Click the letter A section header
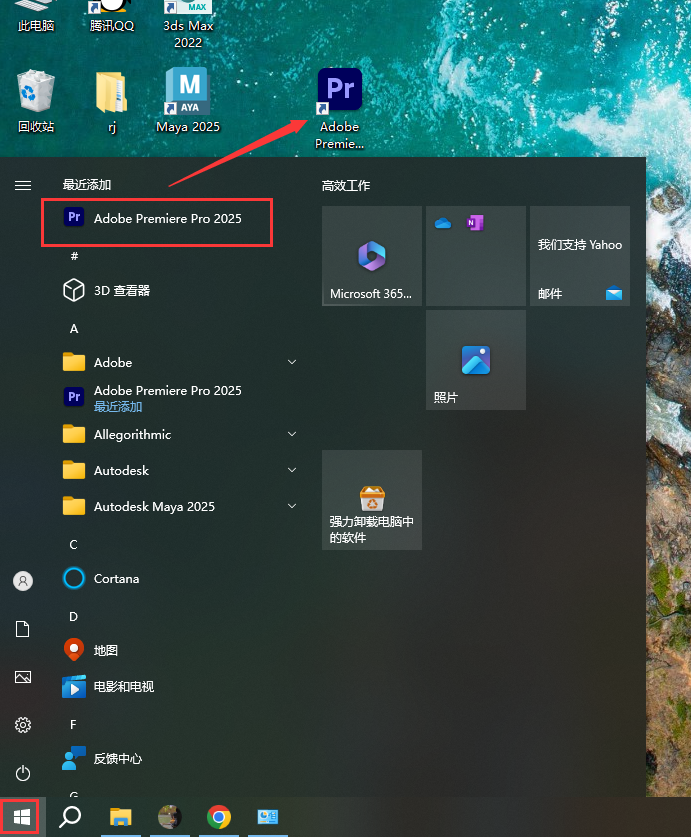 (74, 329)
